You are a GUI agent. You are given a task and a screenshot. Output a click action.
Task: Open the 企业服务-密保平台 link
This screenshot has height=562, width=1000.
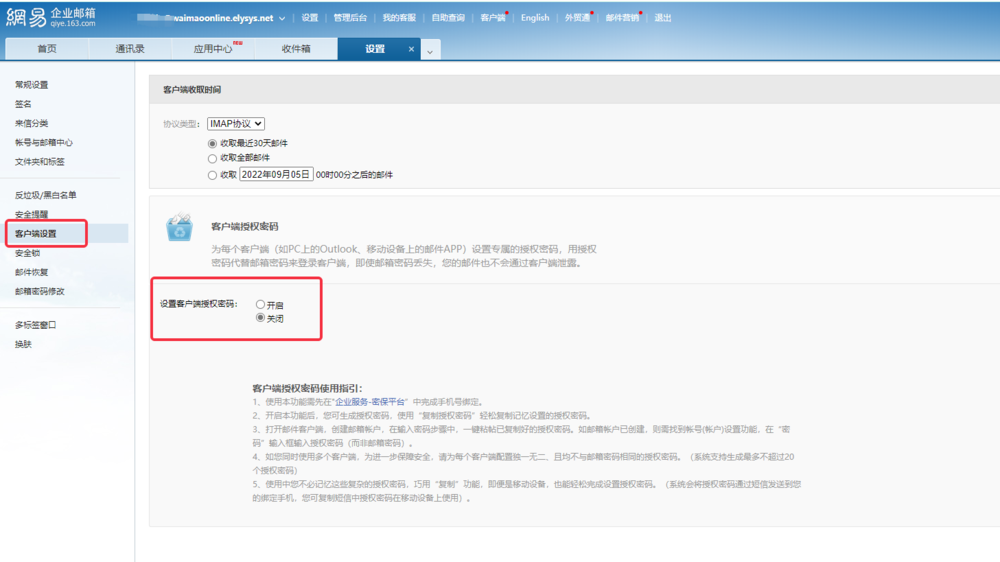tap(370, 402)
